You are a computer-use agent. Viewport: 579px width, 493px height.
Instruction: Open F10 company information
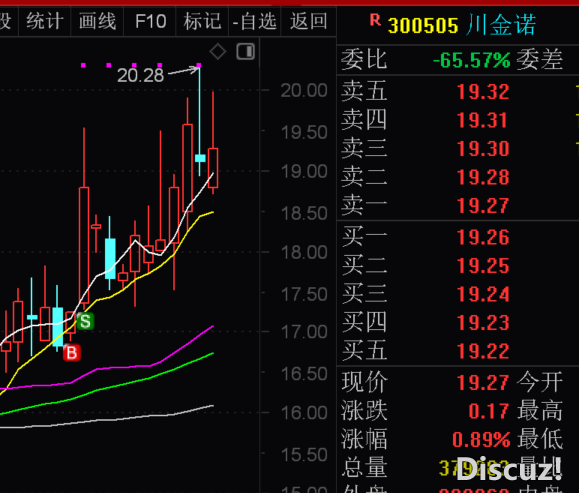(x=150, y=21)
